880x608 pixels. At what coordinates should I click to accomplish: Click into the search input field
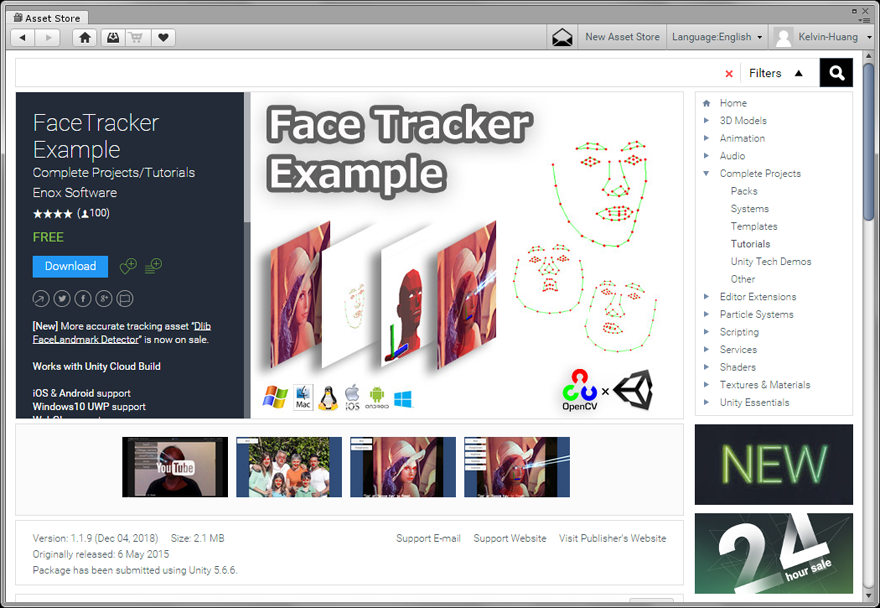coord(368,73)
